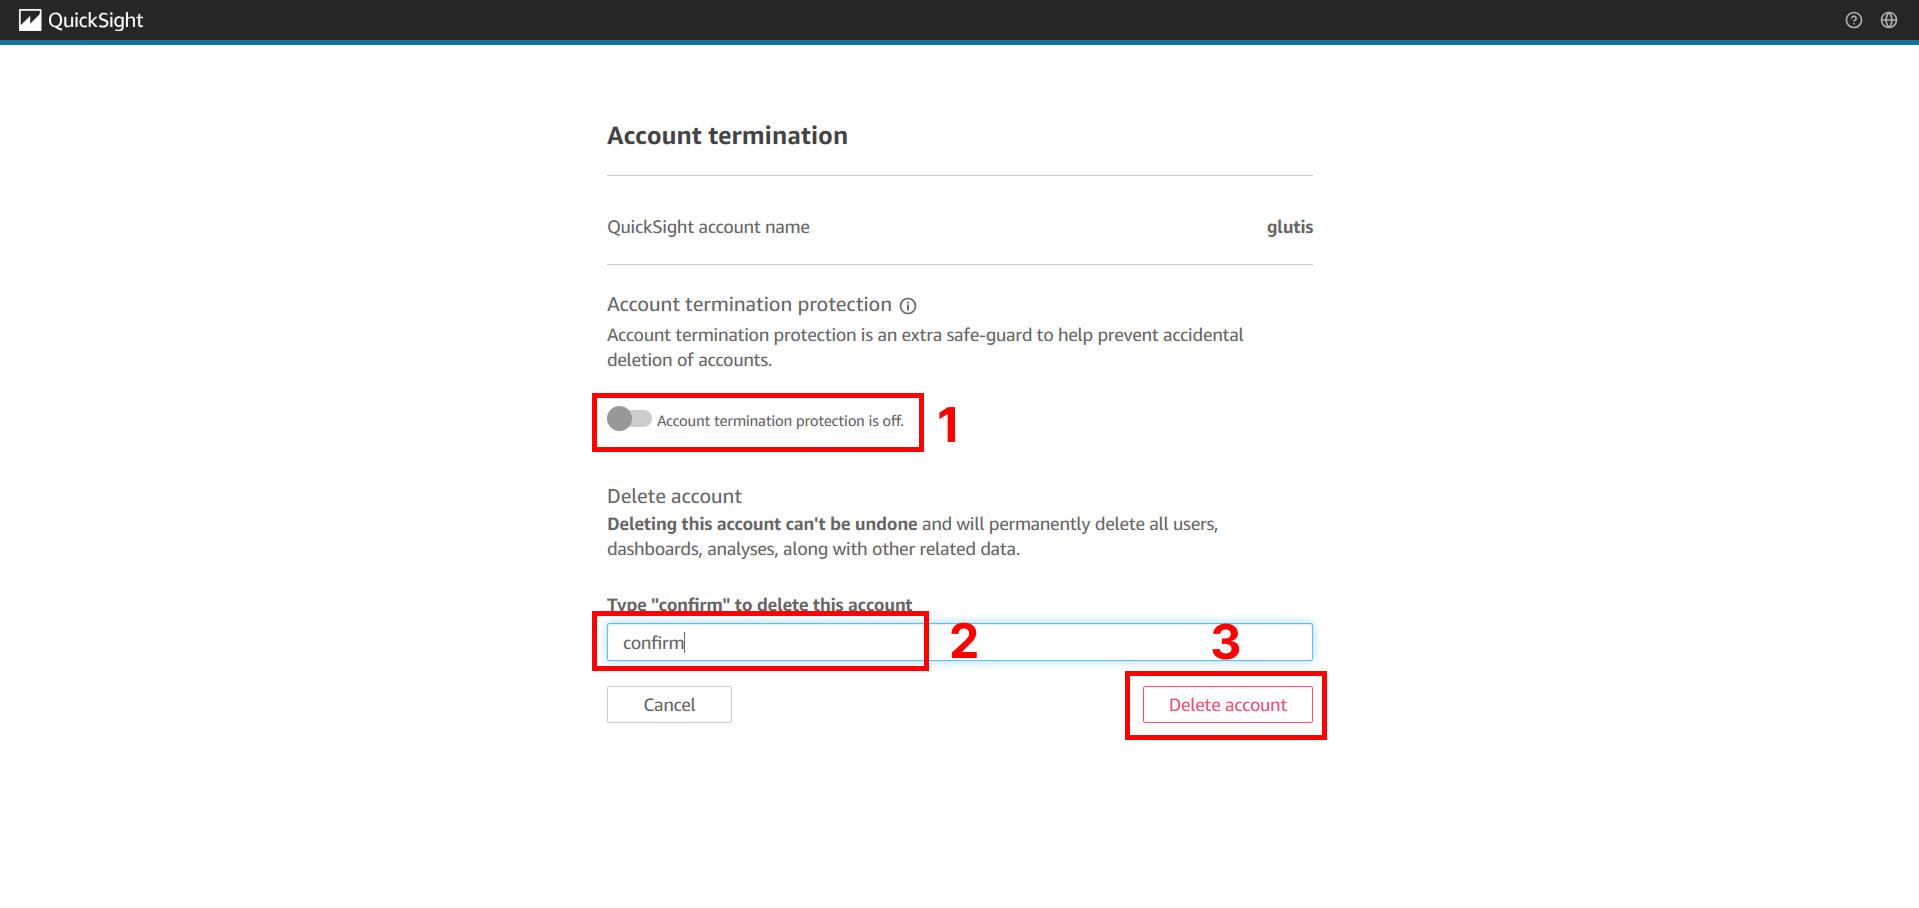Click the 'Account termination protection' section heading
Screen dimensions: 1919x908
tap(749, 305)
